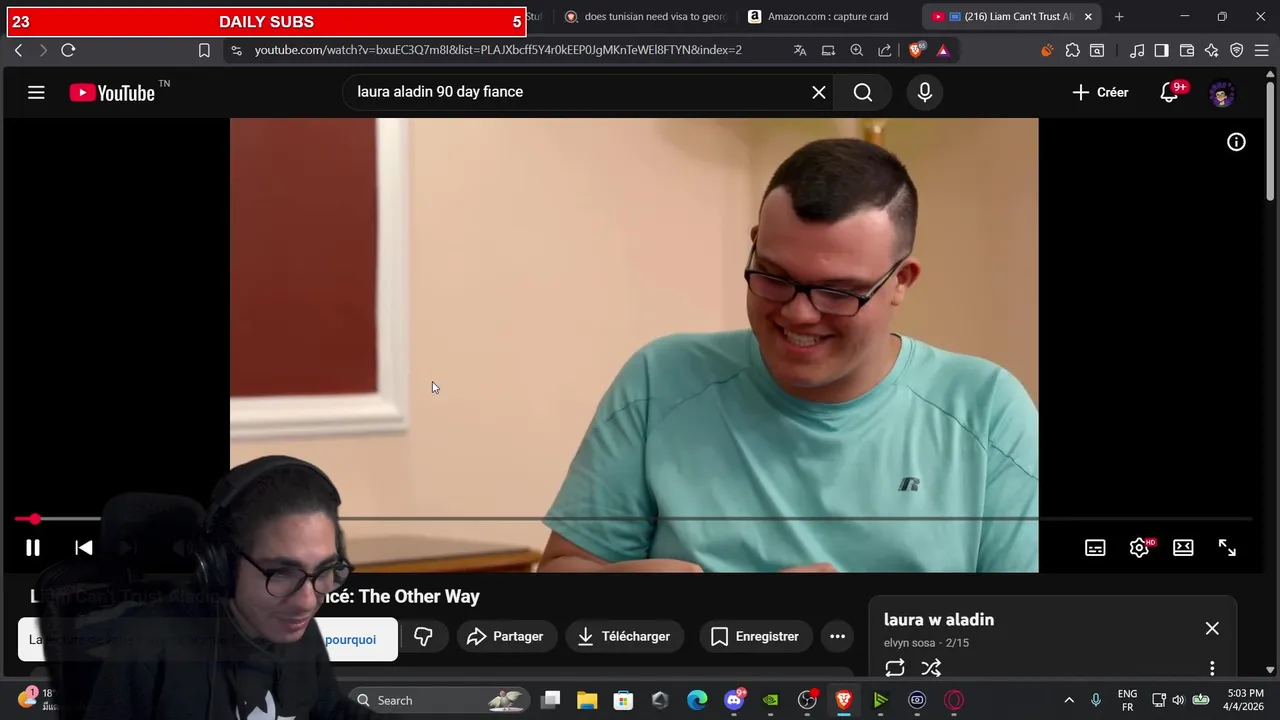Click the YouTube search magnifier button
1280x720 pixels.
click(863, 92)
